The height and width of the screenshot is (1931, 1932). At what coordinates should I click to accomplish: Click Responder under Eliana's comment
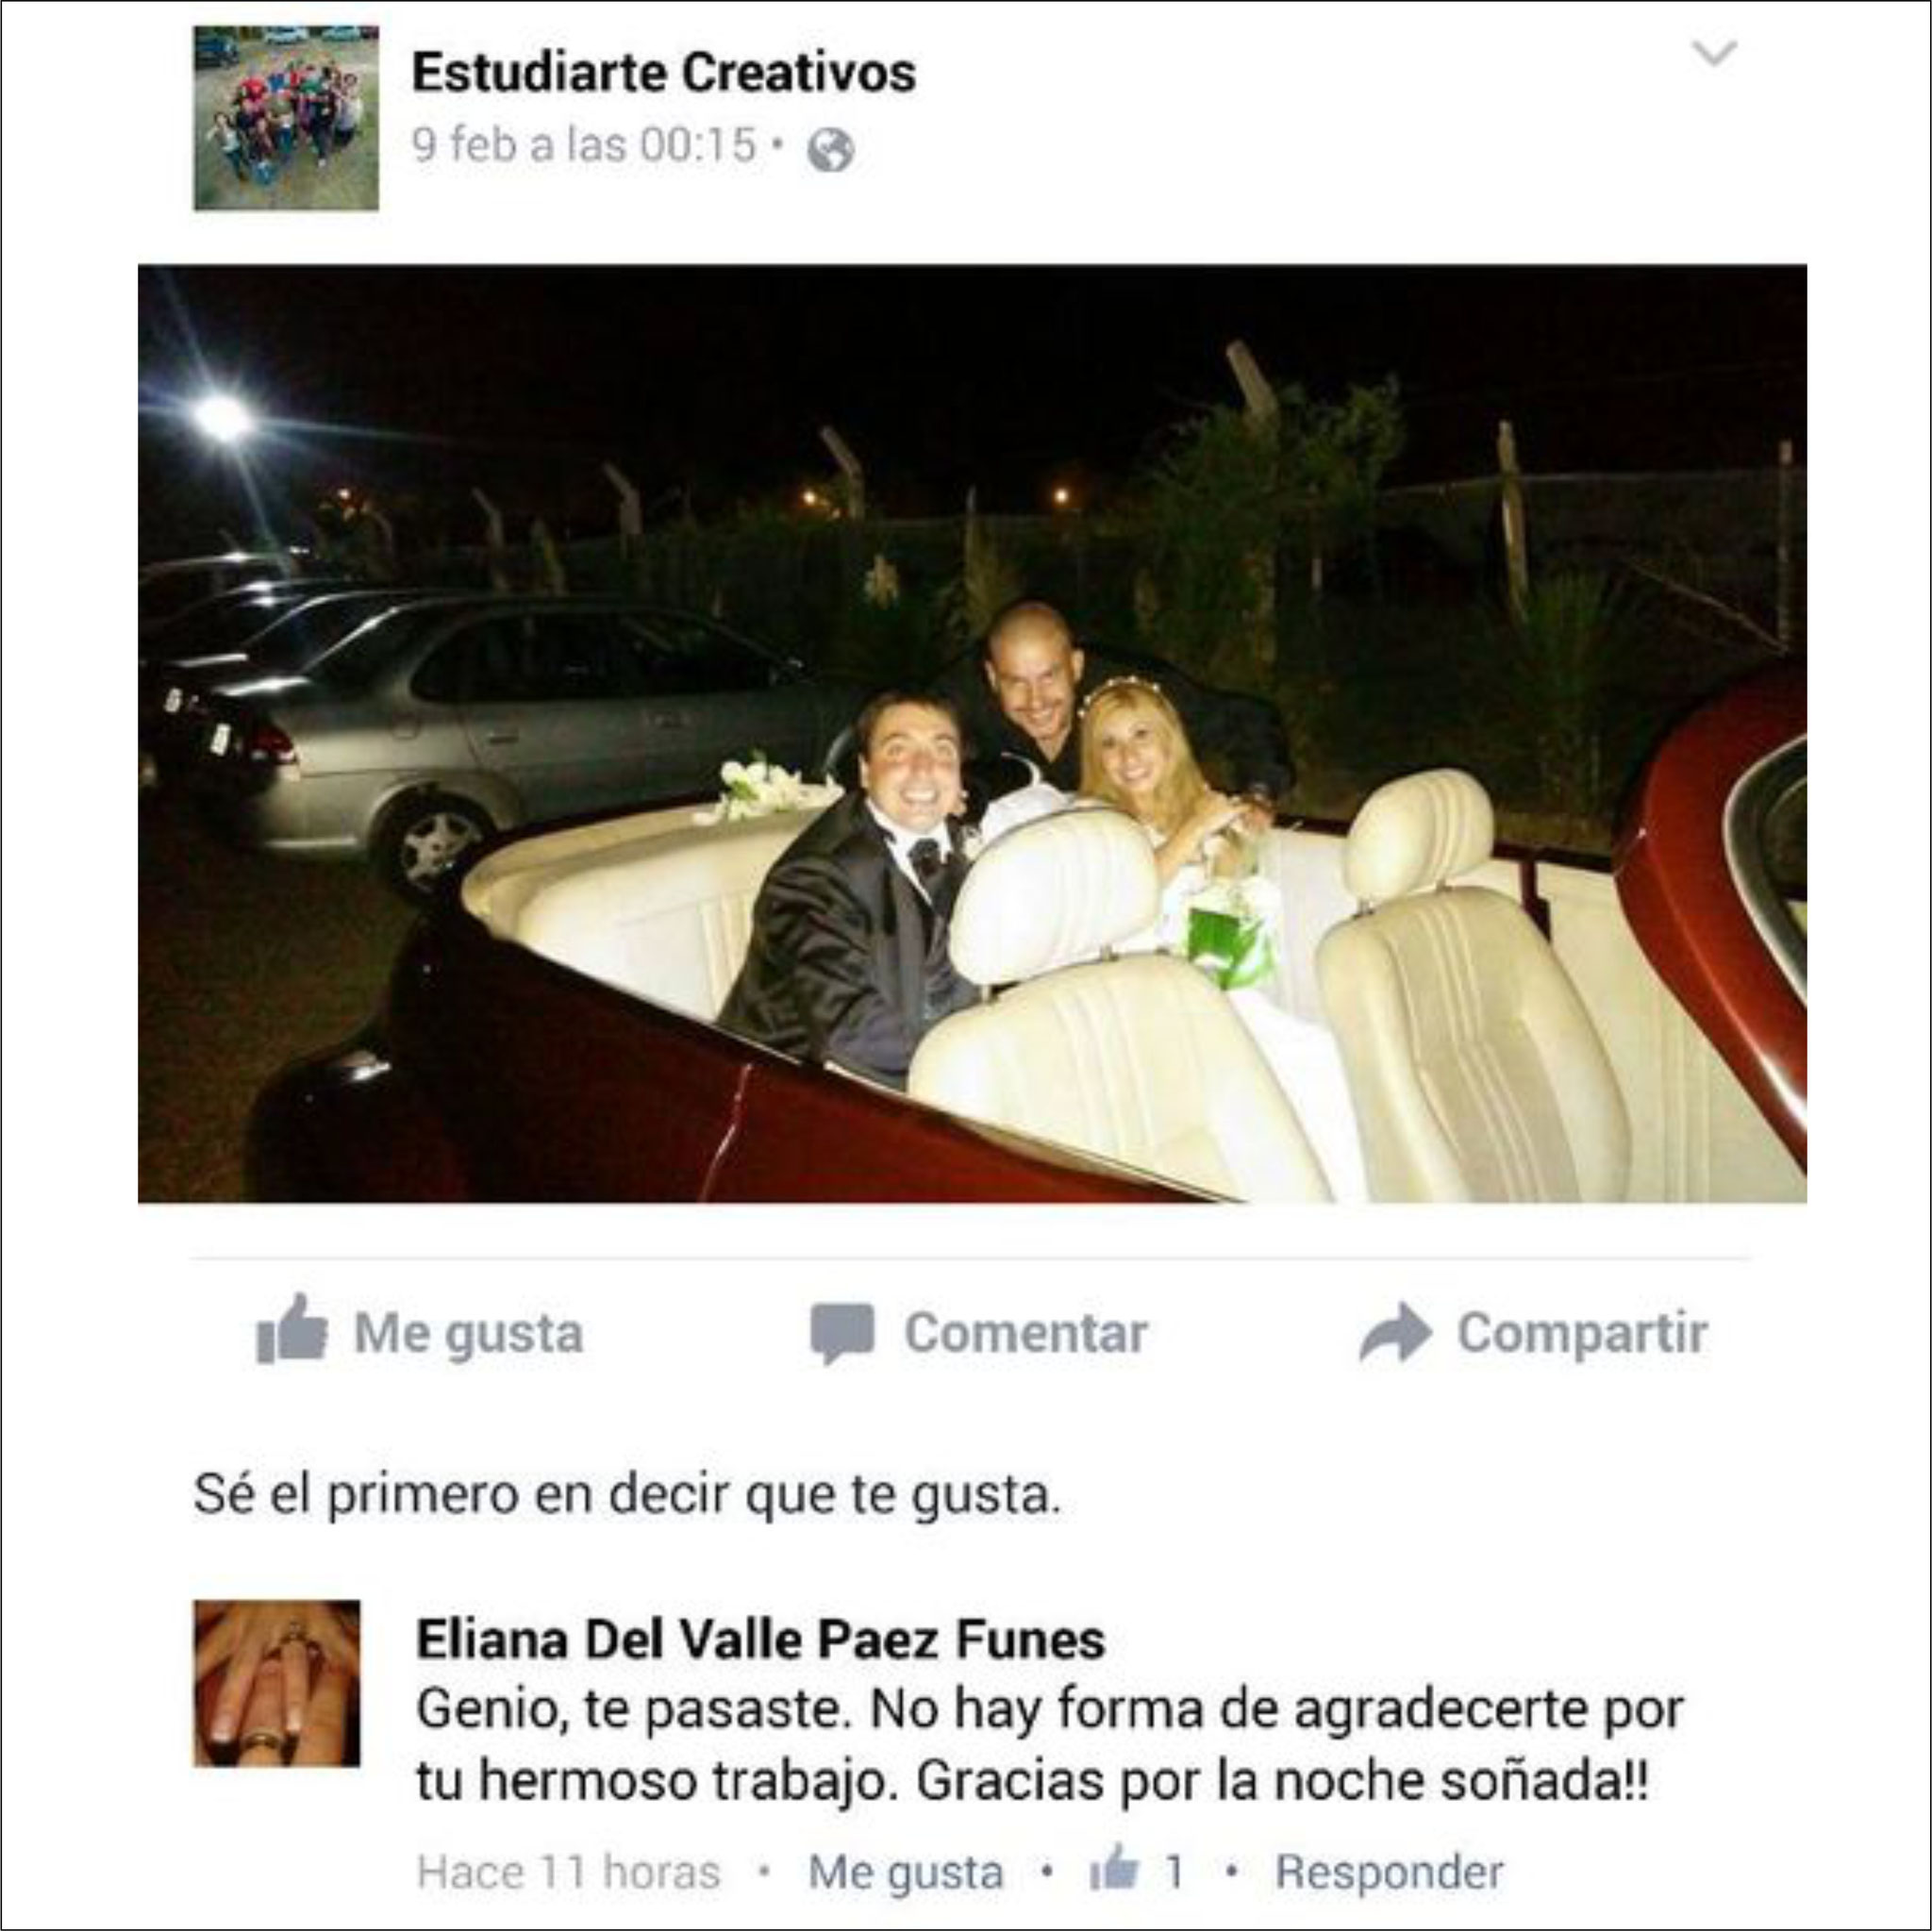coord(1389,1871)
